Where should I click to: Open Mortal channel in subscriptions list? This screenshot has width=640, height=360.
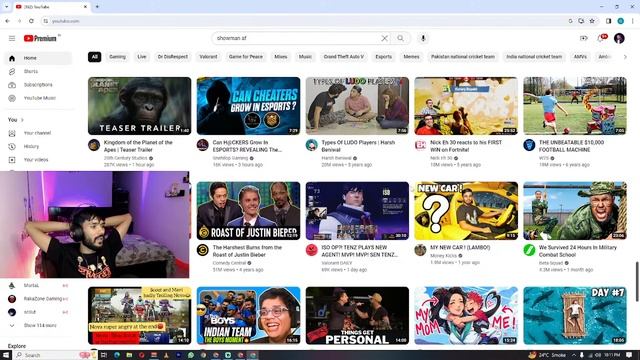[39, 285]
